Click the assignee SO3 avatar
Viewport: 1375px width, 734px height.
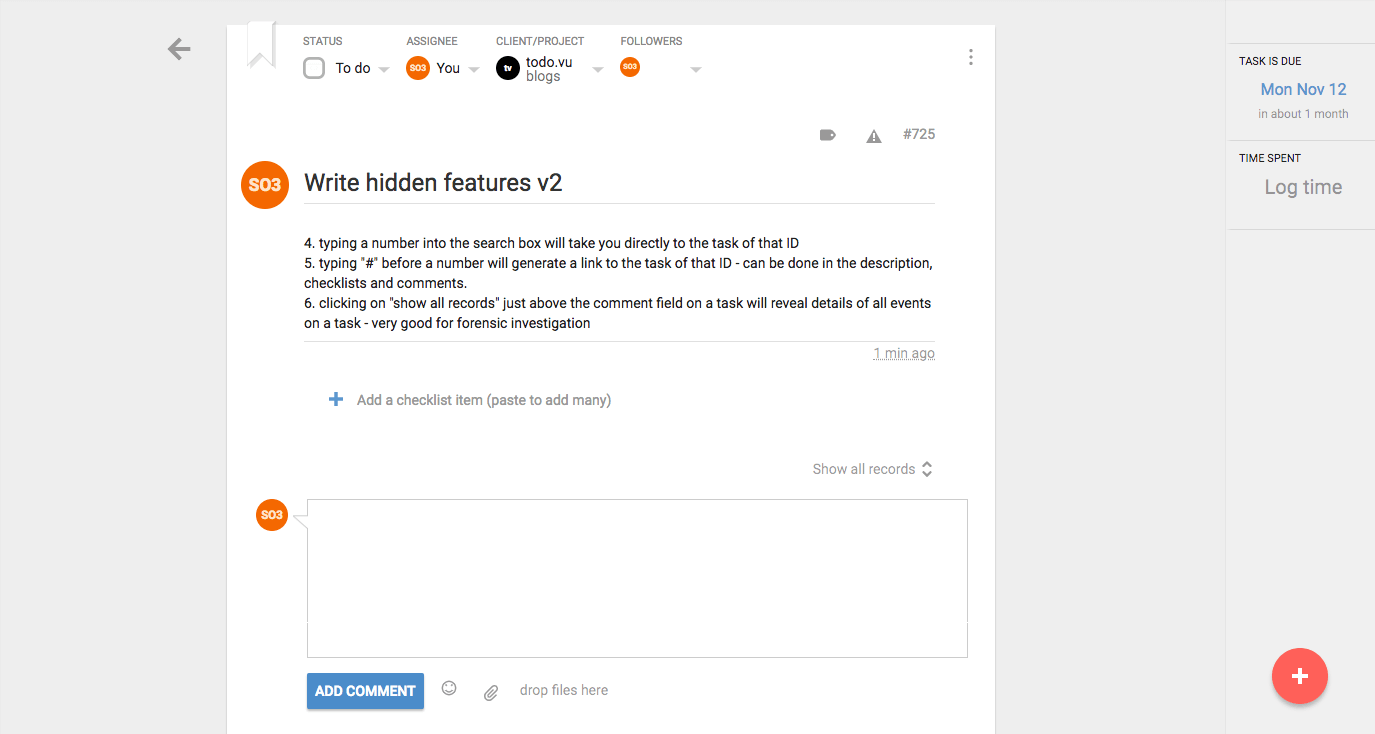pos(418,68)
